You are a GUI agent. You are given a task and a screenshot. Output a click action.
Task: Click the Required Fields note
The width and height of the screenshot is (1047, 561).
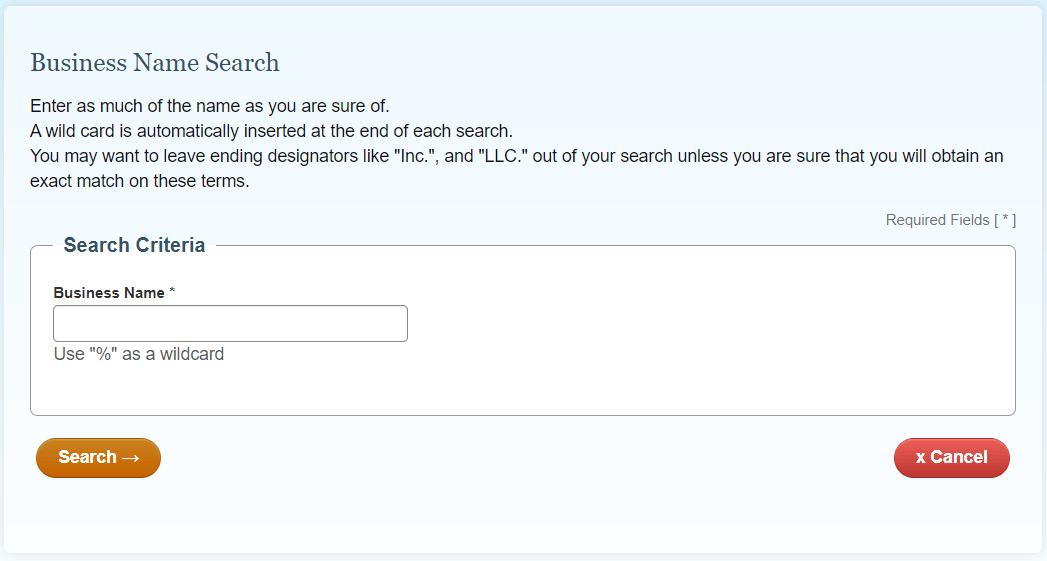950,220
